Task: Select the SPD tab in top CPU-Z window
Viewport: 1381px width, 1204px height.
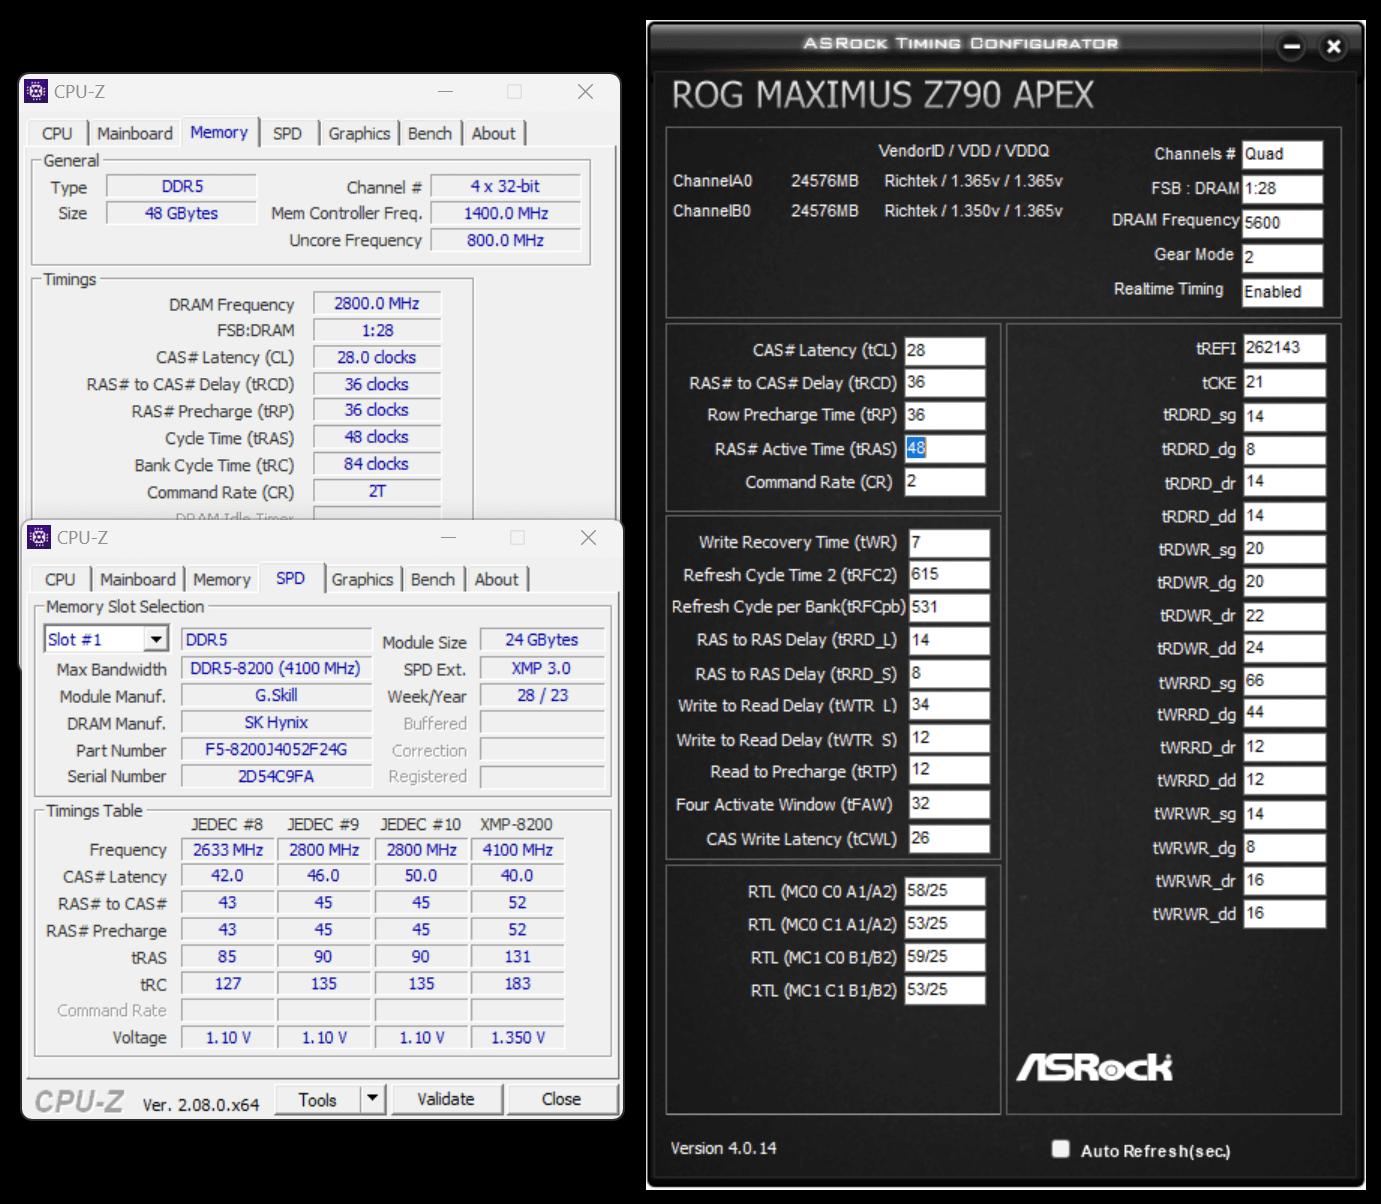Action: 287,133
